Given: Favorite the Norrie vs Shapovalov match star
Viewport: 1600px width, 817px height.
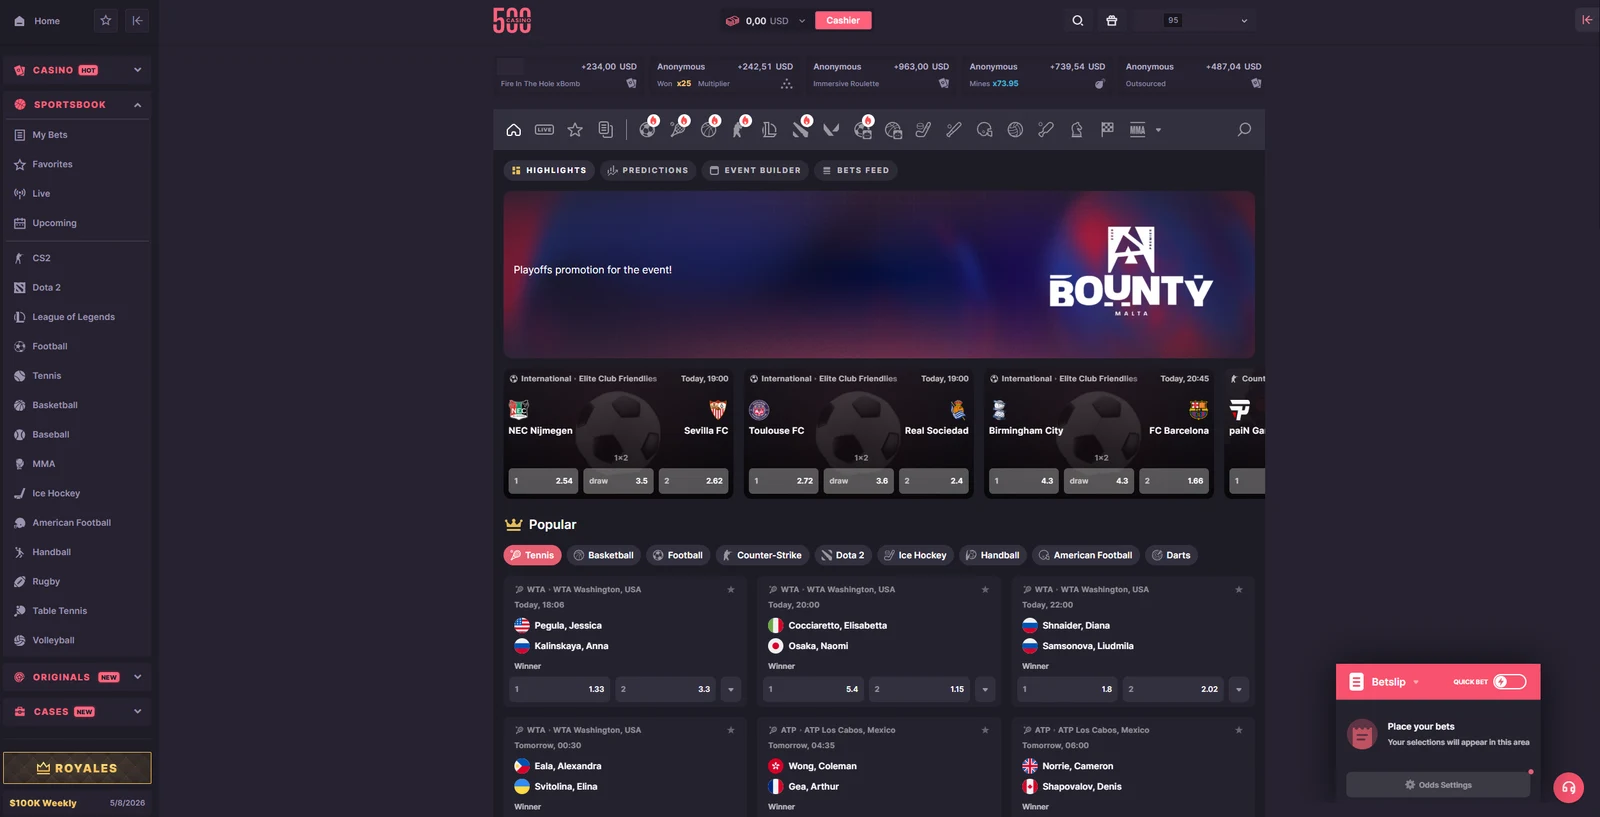Looking at the screenshot, I should (1239, 730).
